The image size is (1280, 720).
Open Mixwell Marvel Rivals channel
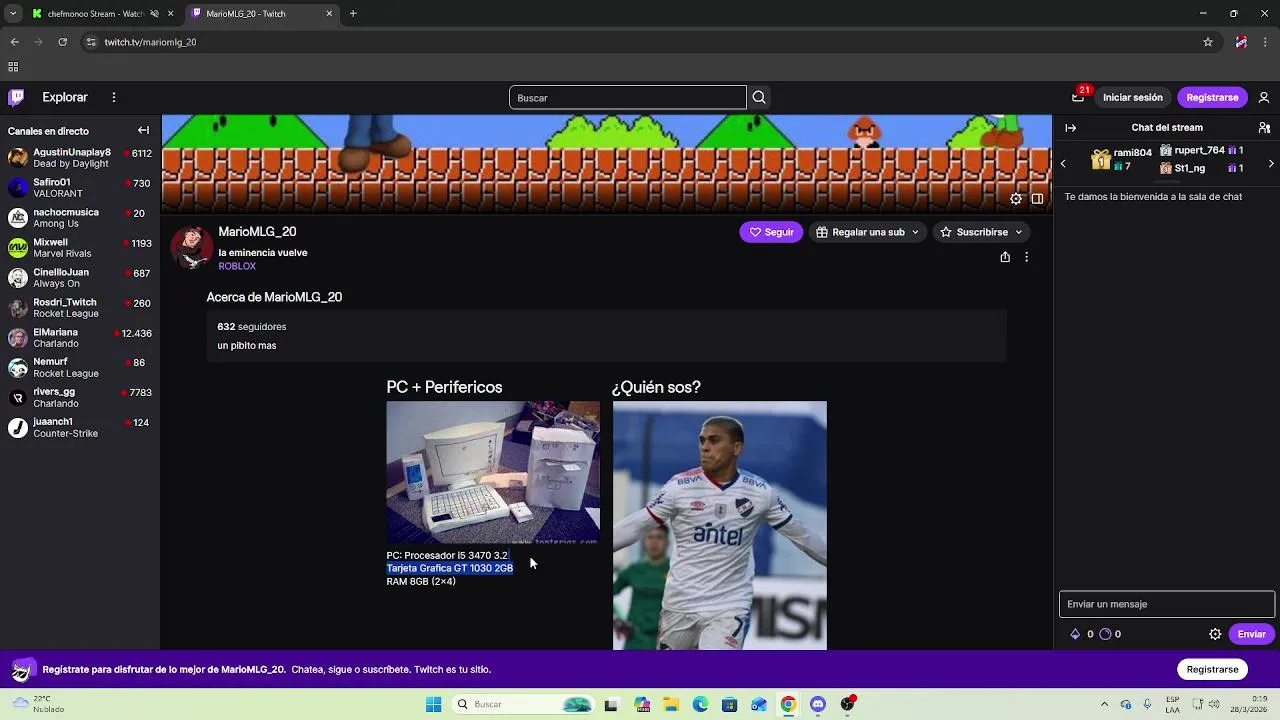(x=80, y=248)
